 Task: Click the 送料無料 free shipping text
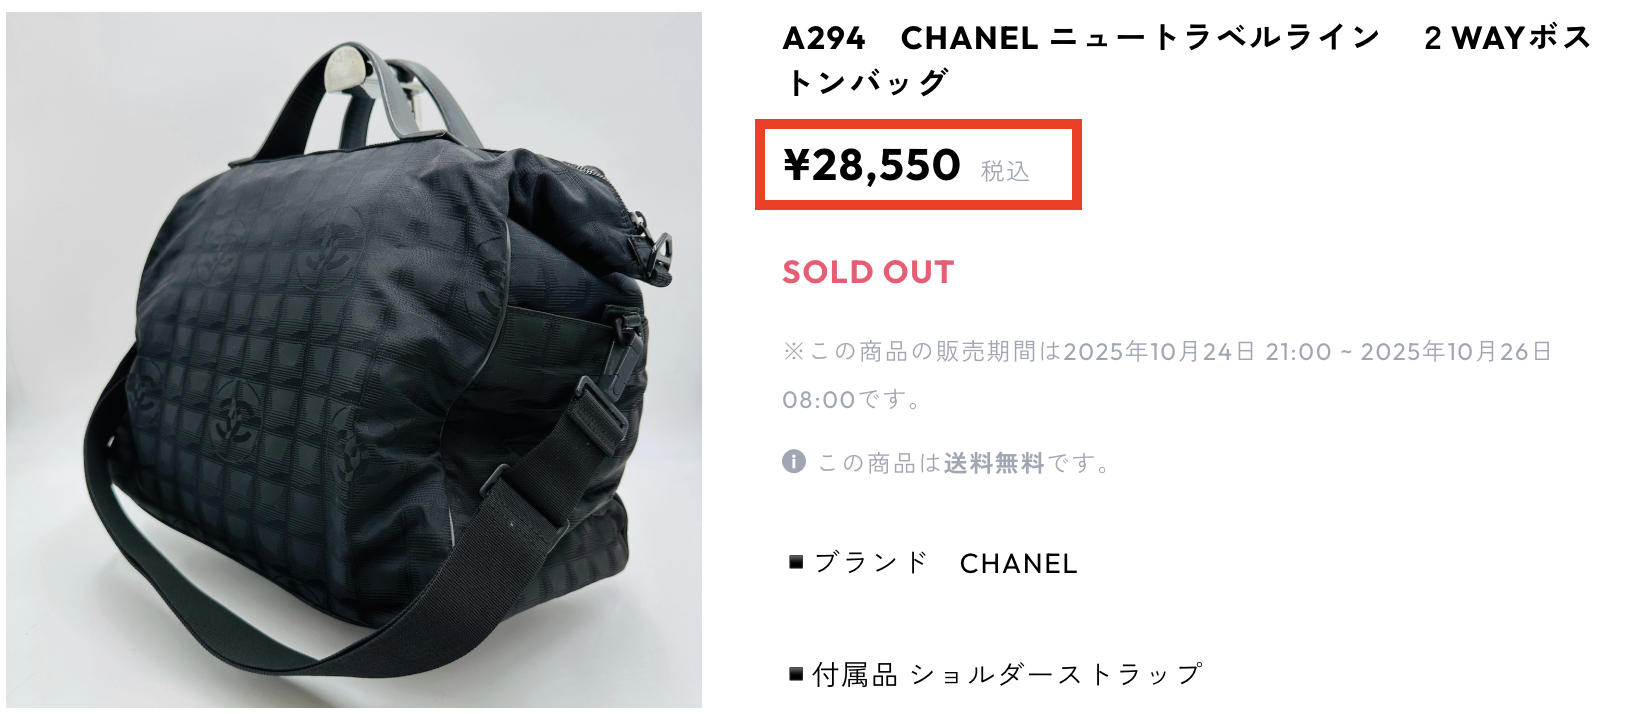(994, 464)
